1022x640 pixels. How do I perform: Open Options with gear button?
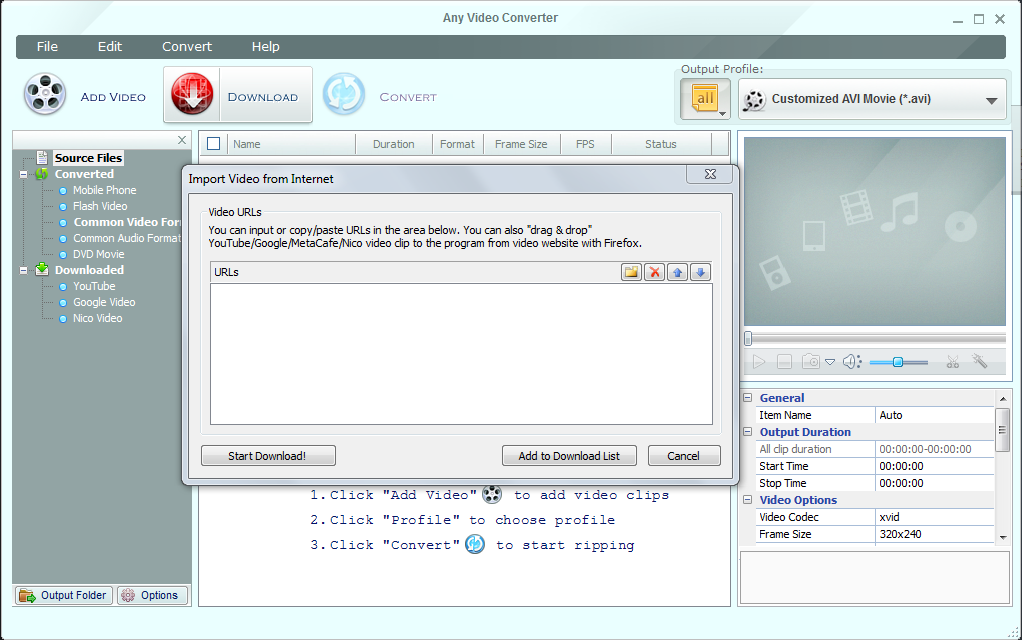(x=152, y=595)
